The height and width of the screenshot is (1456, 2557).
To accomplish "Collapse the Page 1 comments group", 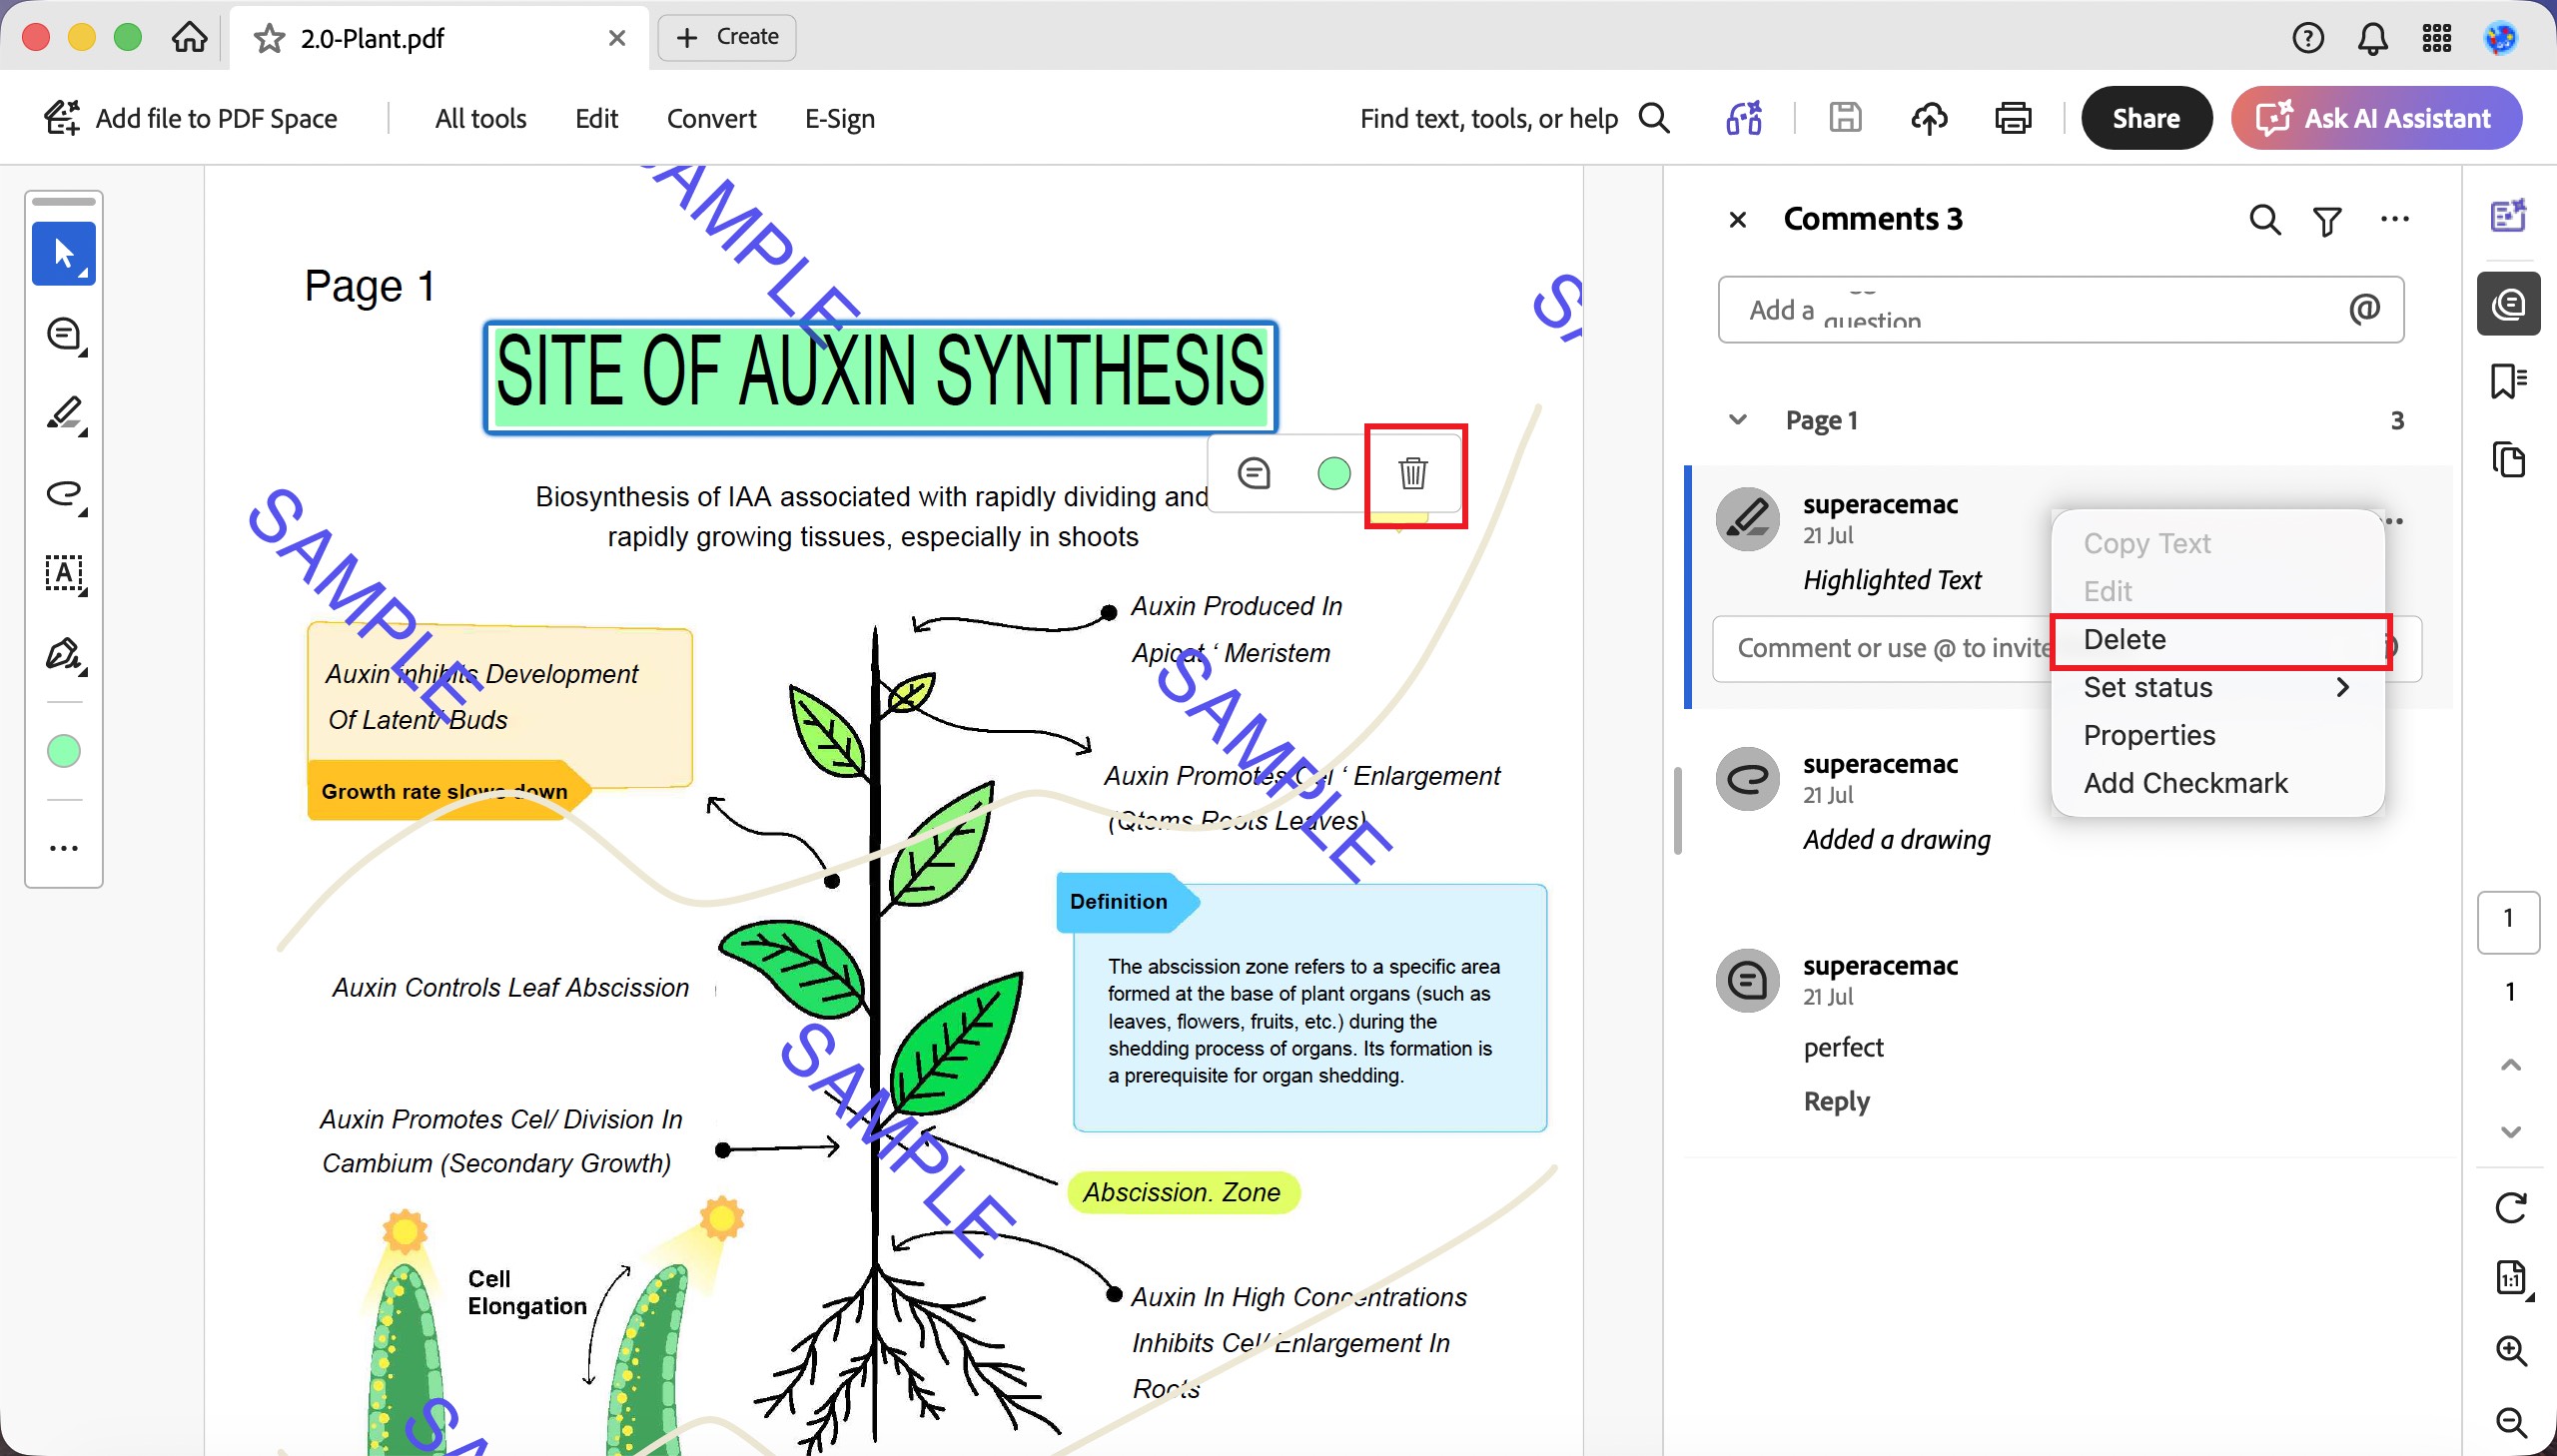I will 1738,420.
